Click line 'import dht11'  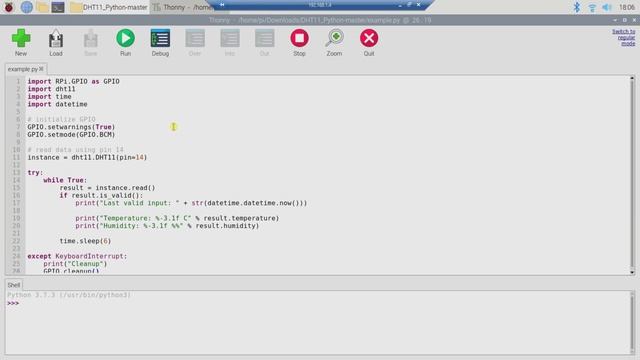[51, 89]
